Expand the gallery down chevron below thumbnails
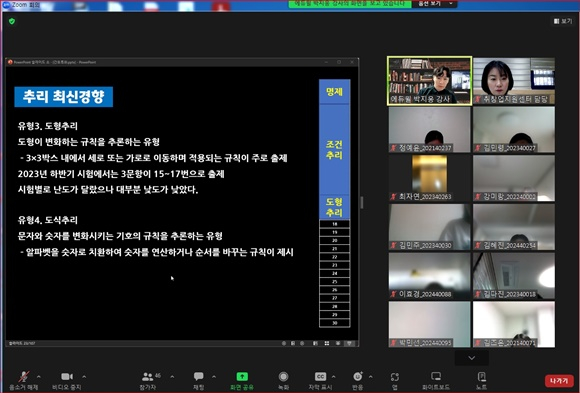 (472, 358)
